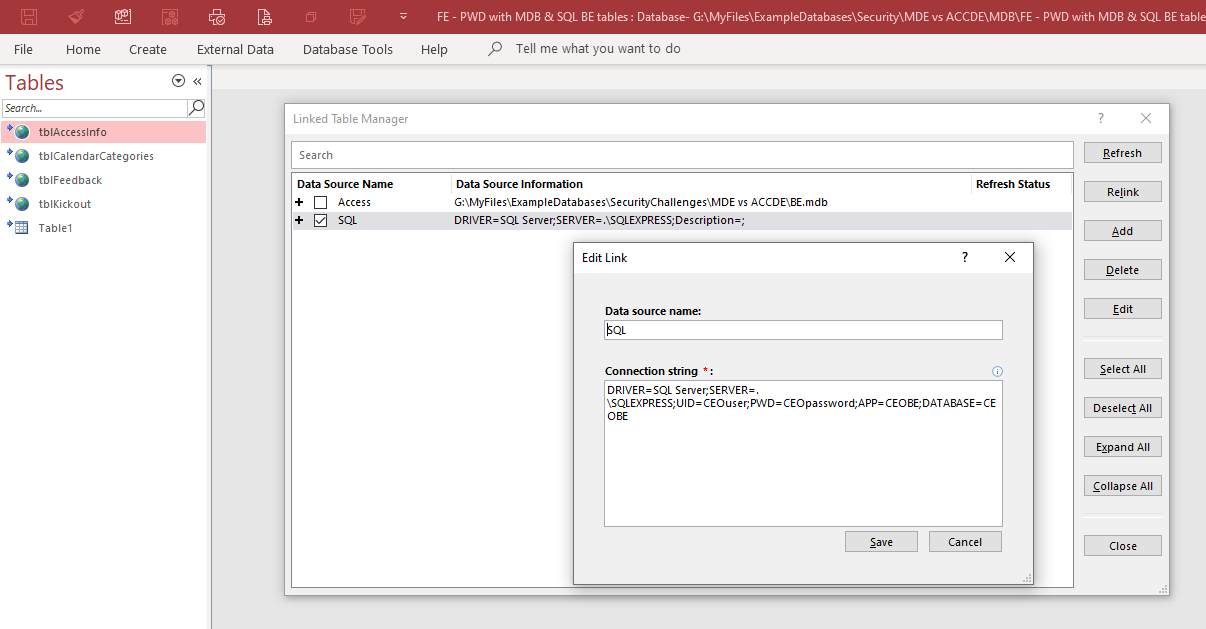Click the Tell me search magnifier icon
This screenshot has width=1206, height=629.
(495, 48)
